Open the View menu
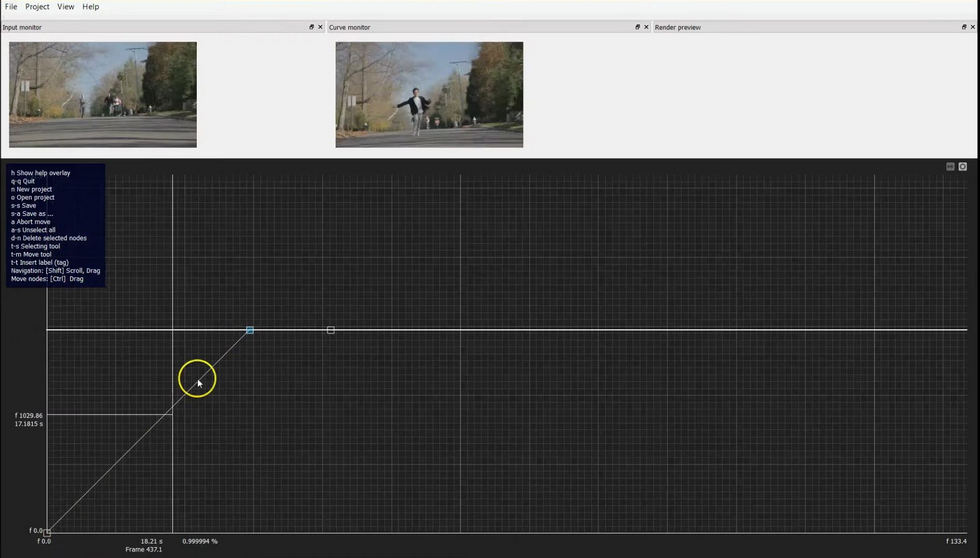Screen dimensions: 980x558 [66, 7]
